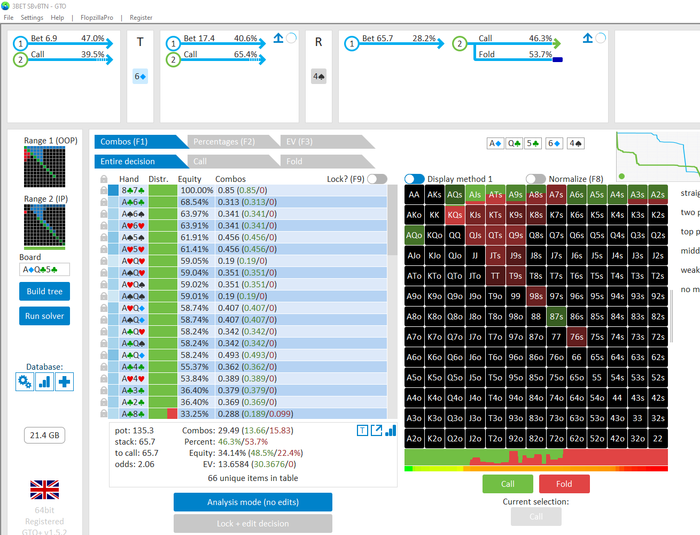Select A♠5♠ row with 61.91% equity
700x535 pixels.
[247, 237]
